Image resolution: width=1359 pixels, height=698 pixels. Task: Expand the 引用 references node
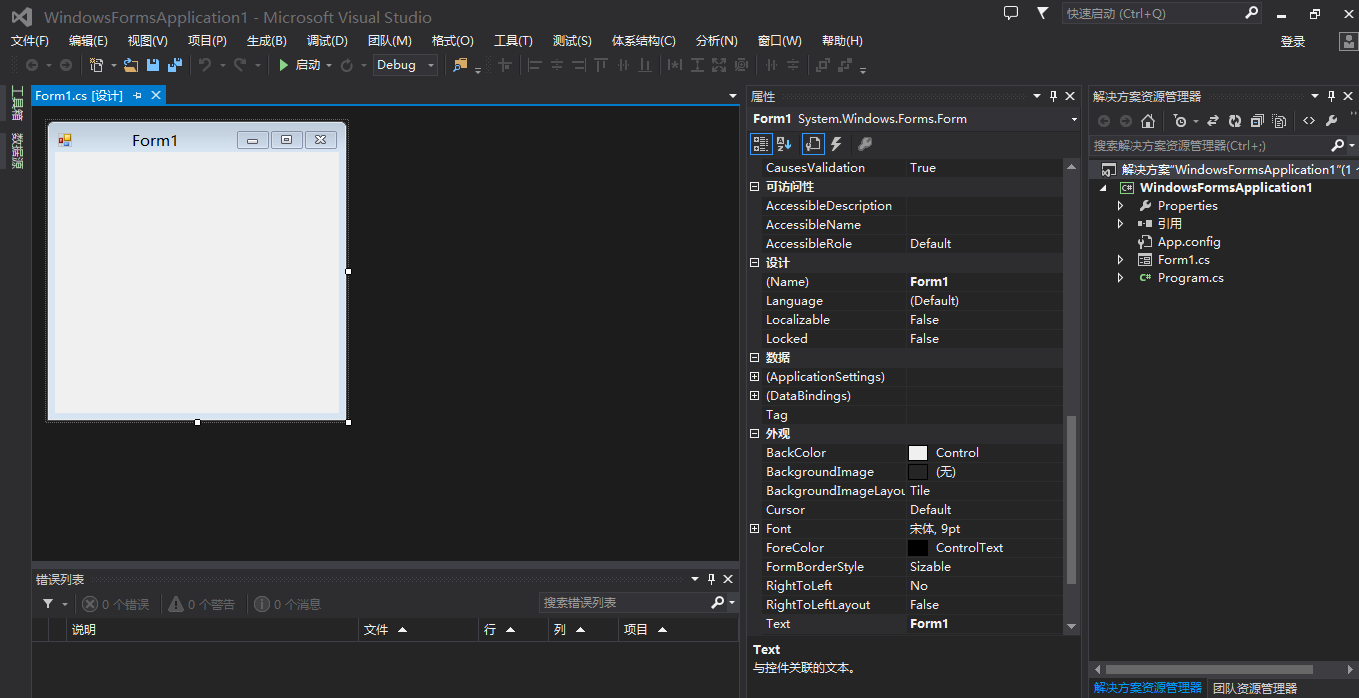click(x=1120, y=224)
